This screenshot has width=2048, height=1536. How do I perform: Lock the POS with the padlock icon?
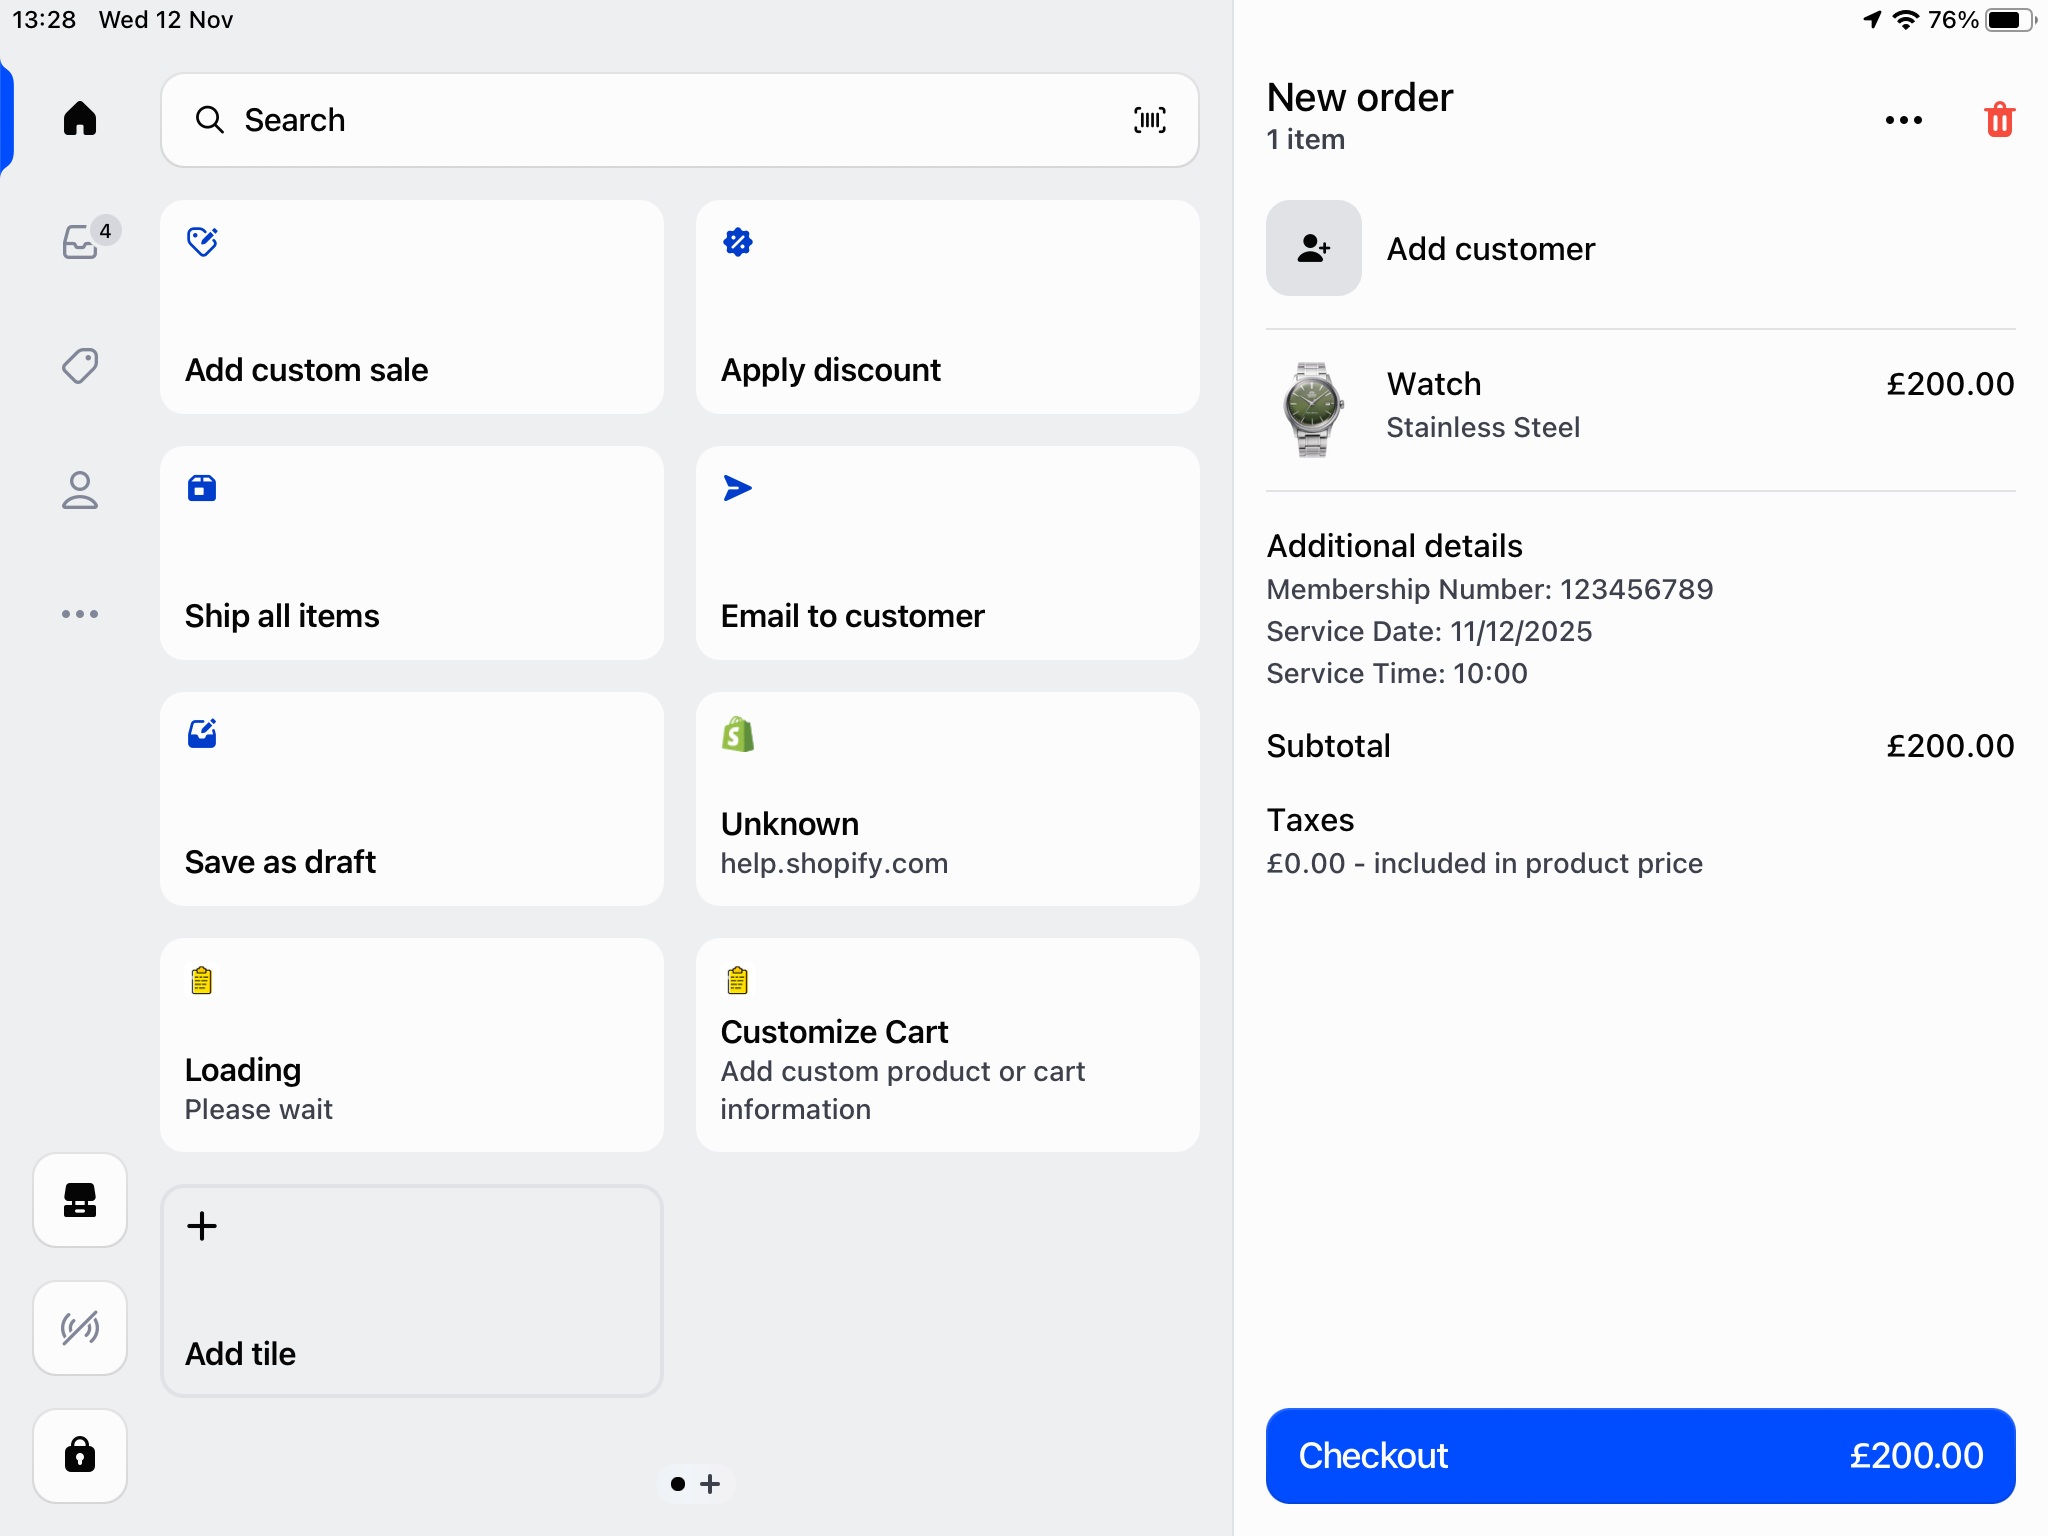coord(80,1456)
